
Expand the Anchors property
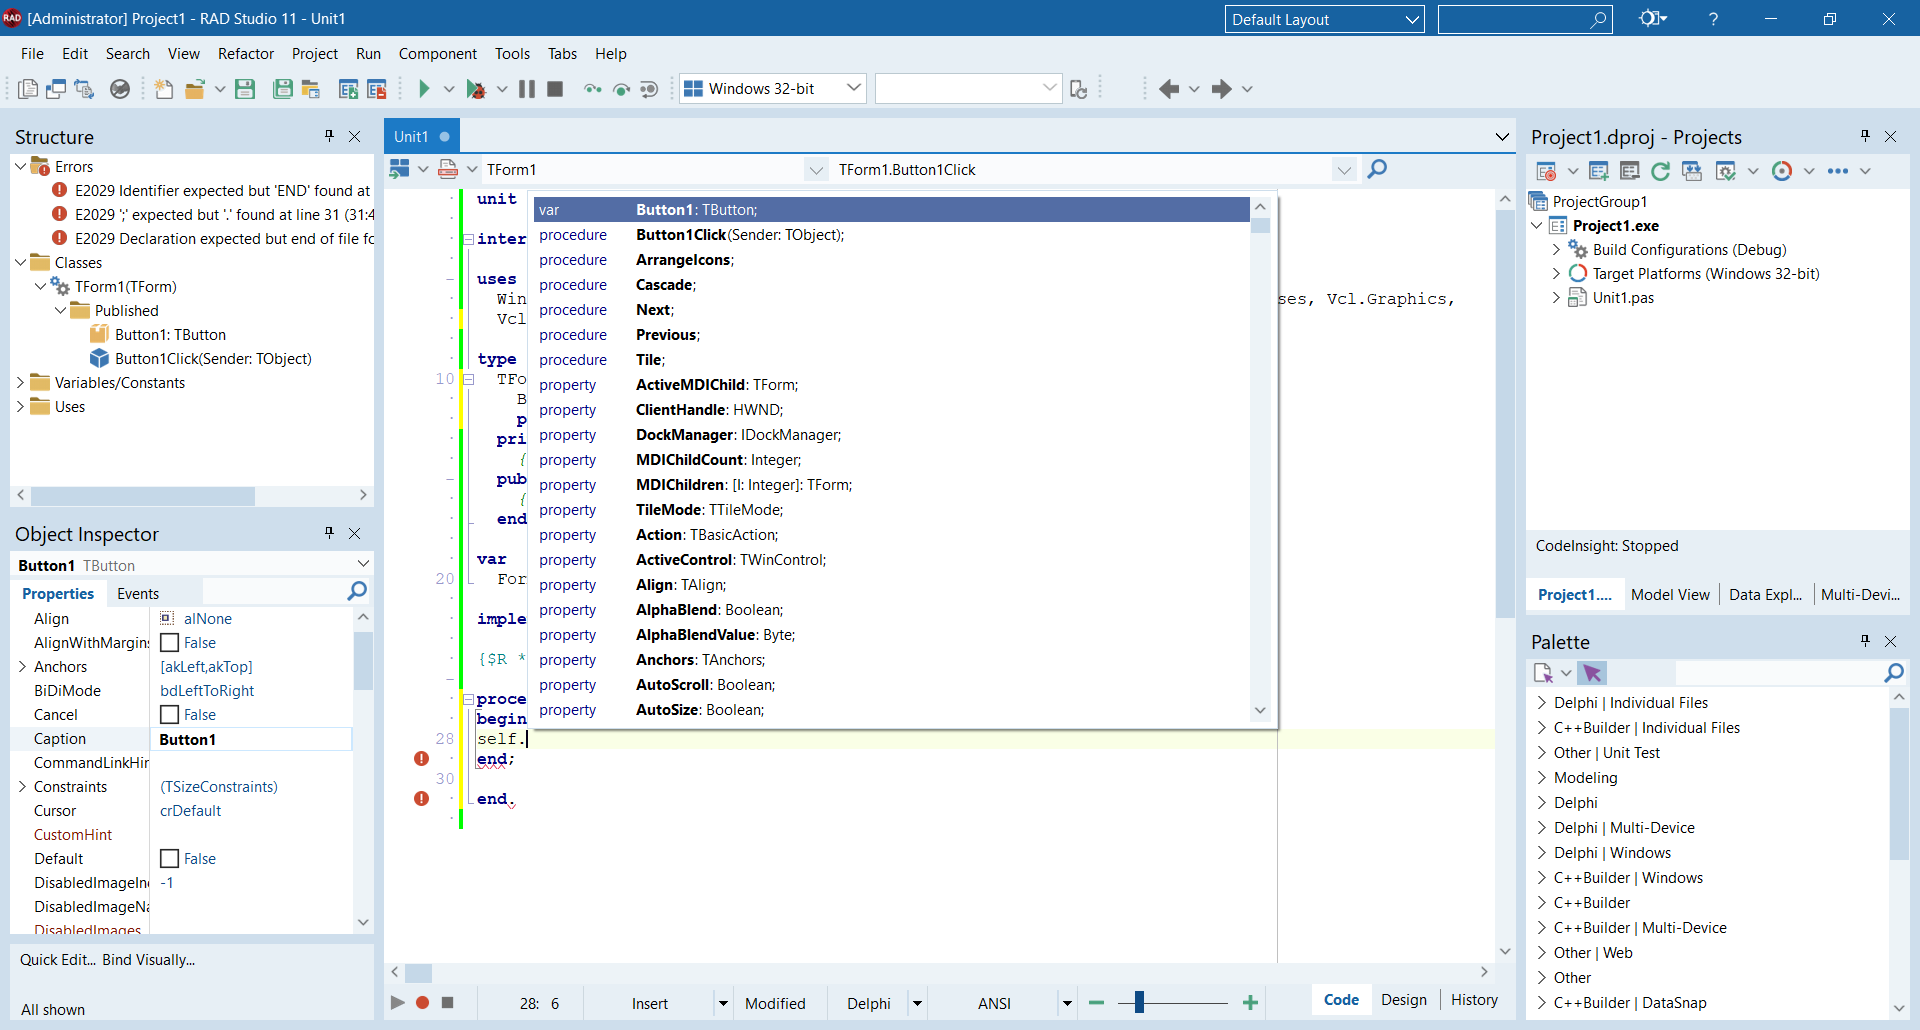(22, 667)
